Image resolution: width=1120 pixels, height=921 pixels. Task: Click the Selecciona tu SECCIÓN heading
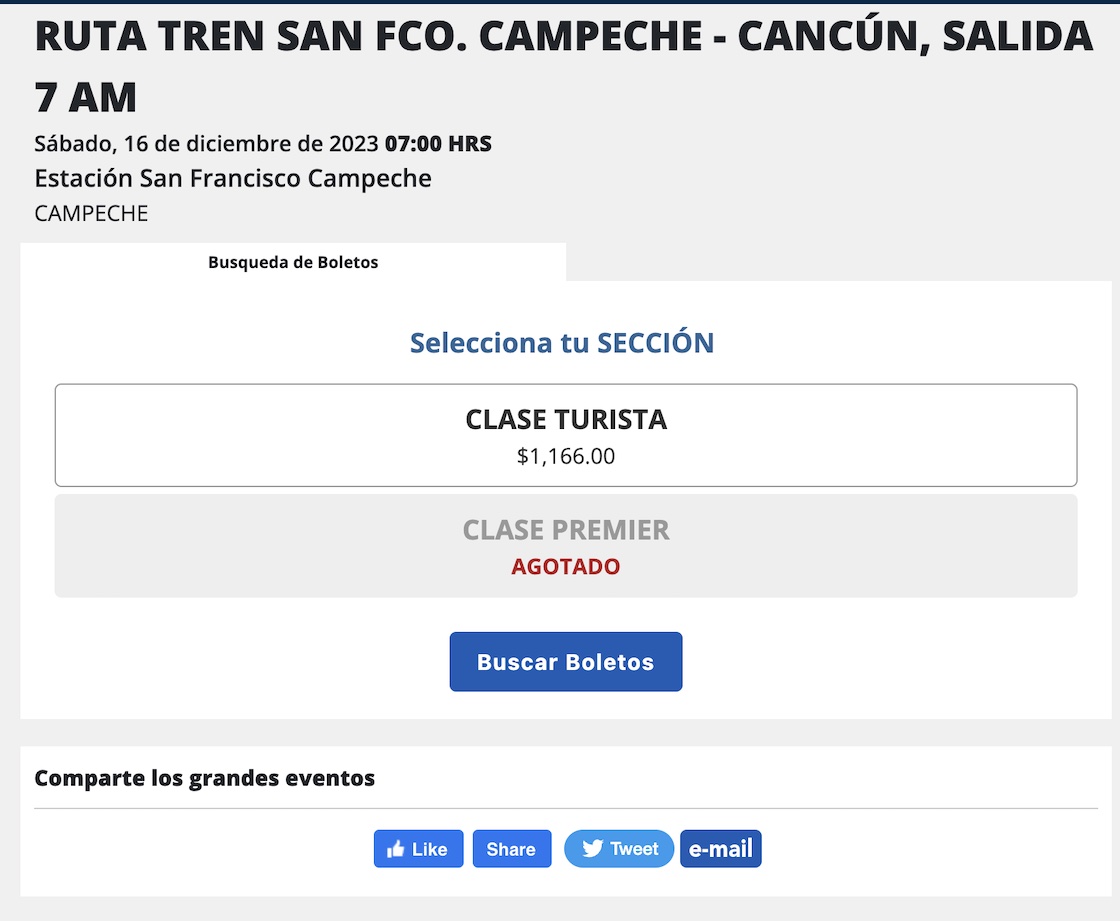tap(562, 343)
